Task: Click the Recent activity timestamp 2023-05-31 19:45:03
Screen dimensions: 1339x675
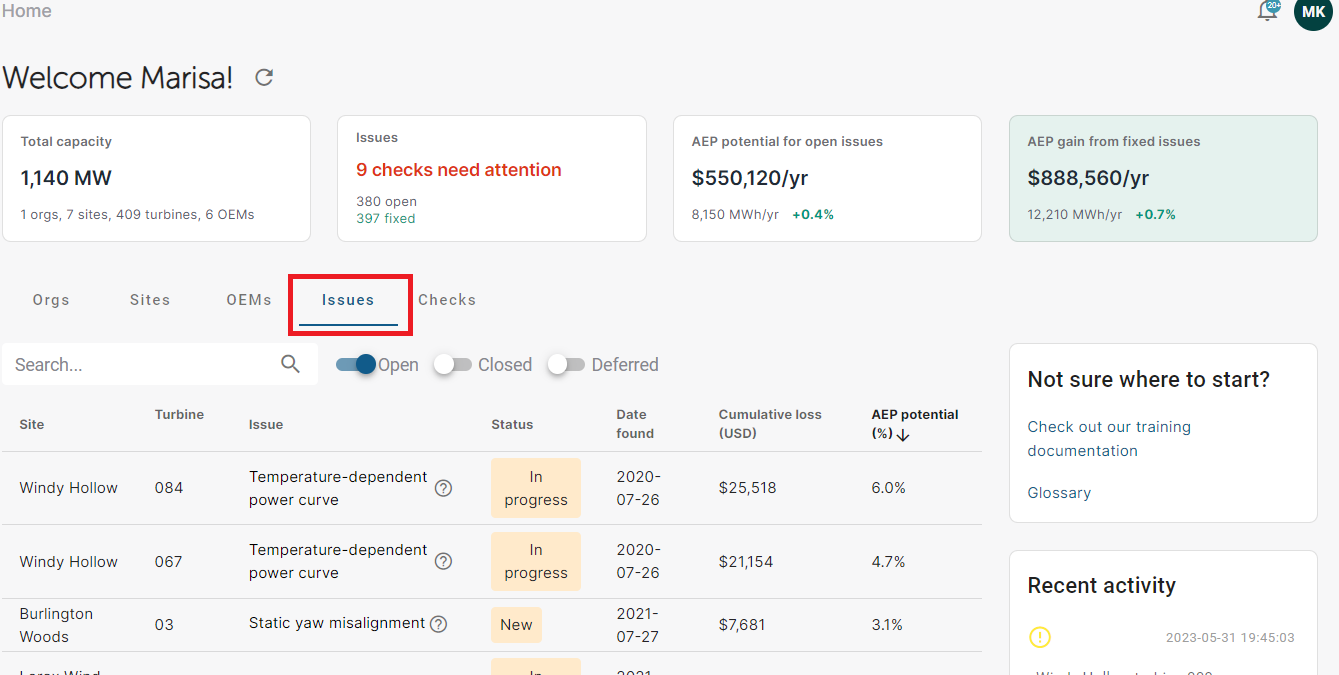Action: point(1230,638)
